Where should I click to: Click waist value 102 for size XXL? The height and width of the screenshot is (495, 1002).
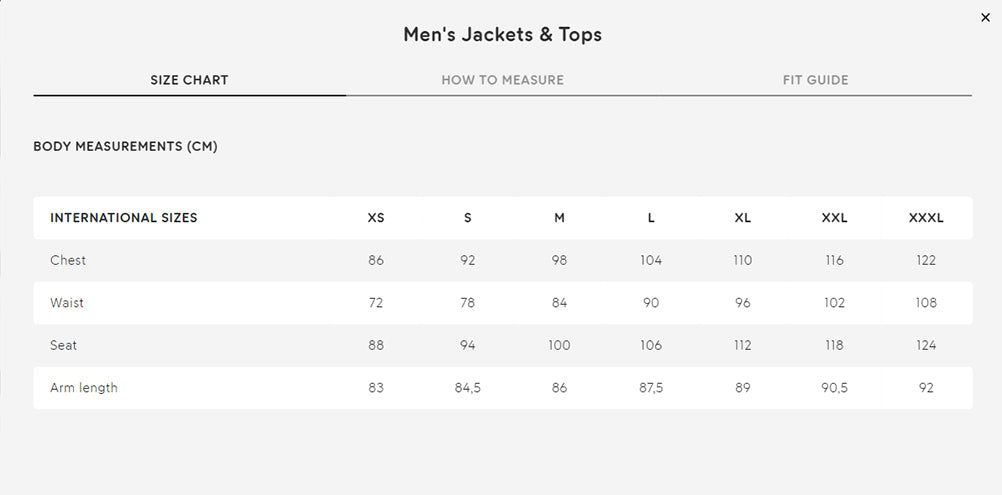coord(834,303)
